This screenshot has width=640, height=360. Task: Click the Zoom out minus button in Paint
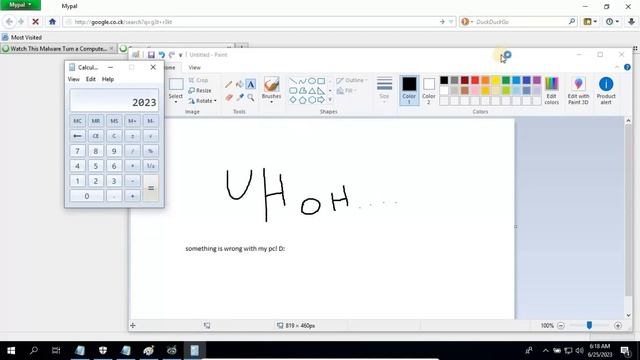(x=561, y=325)
